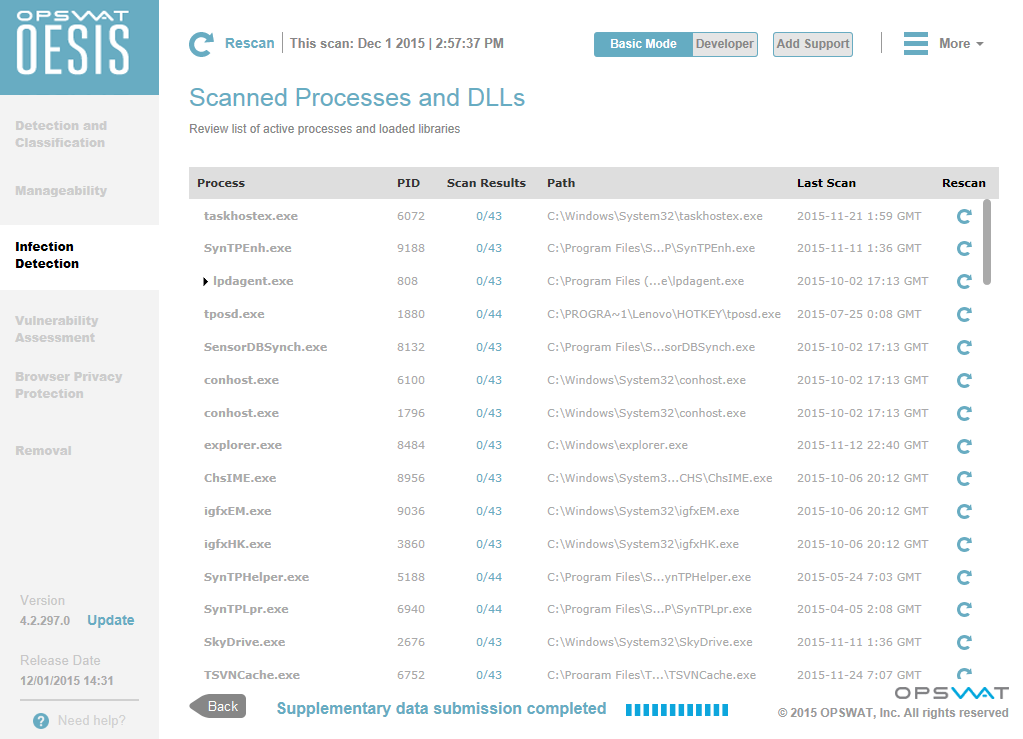
Task: Rescan lpdagent.exe using its row icon
Action: point(964,282)
